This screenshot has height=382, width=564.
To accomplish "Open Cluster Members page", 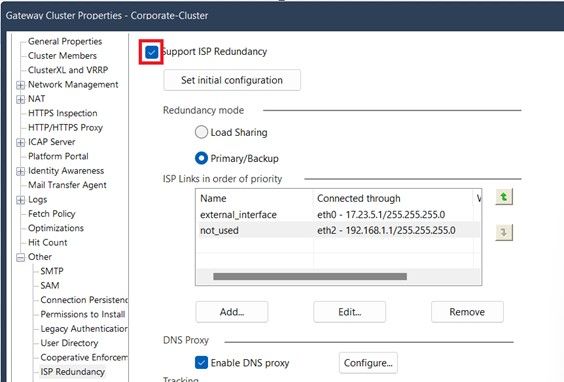I will [x=62, y=56].
